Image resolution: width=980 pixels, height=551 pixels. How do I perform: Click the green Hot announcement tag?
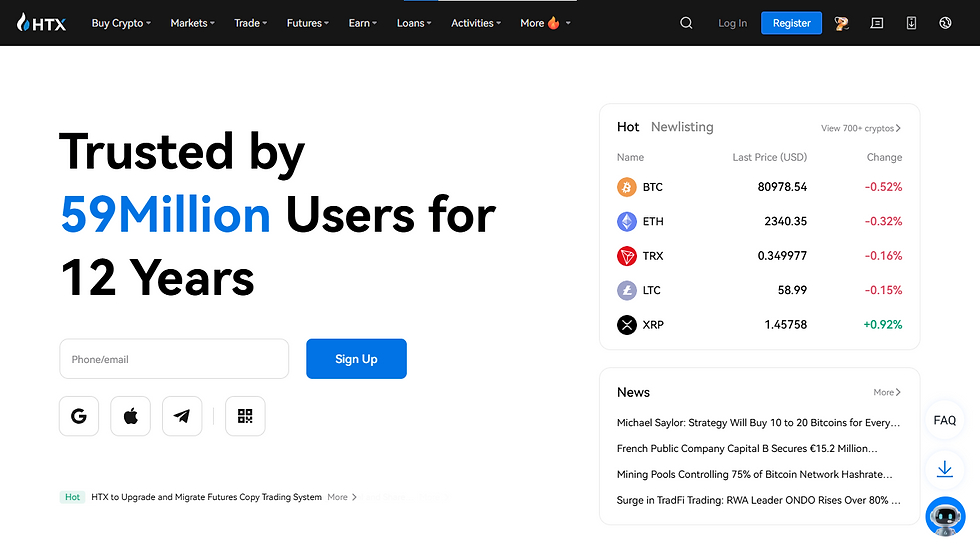pos(72,497)
